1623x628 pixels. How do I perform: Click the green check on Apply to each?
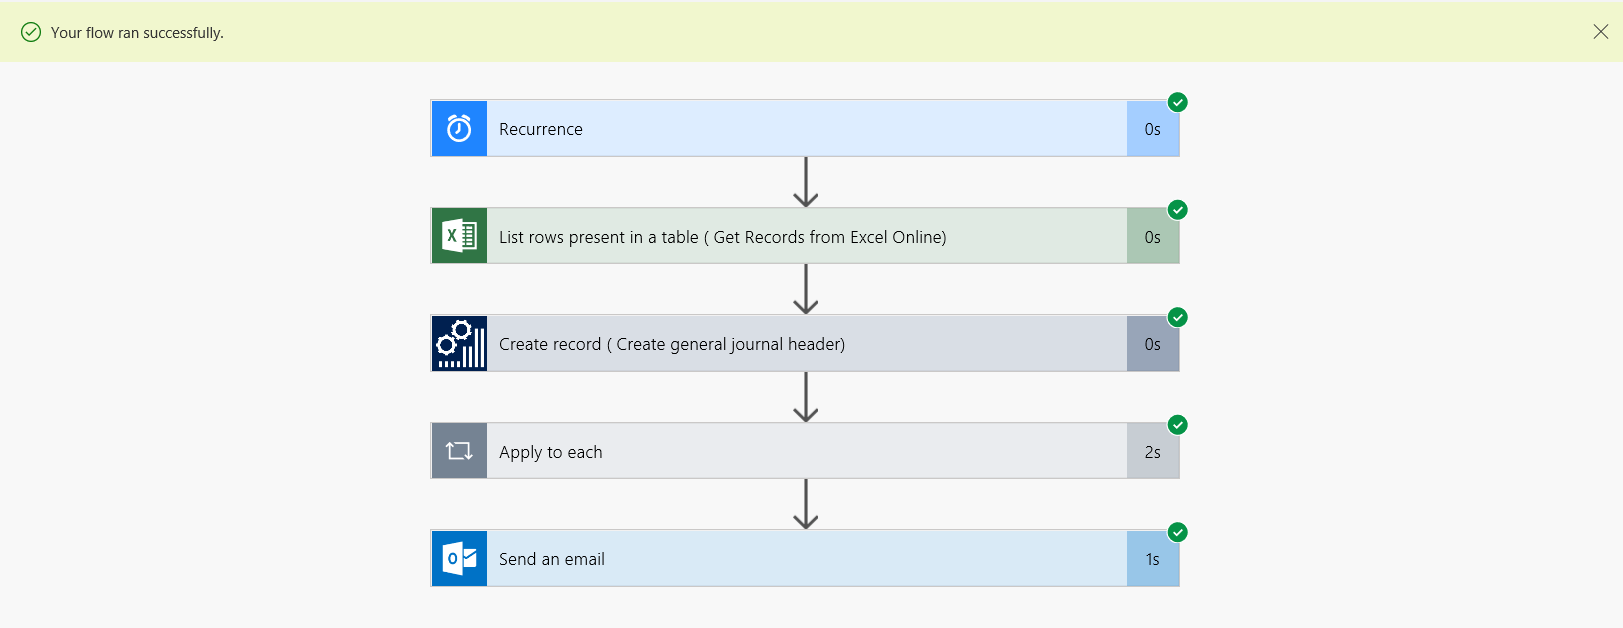[x=1177, y=424]
